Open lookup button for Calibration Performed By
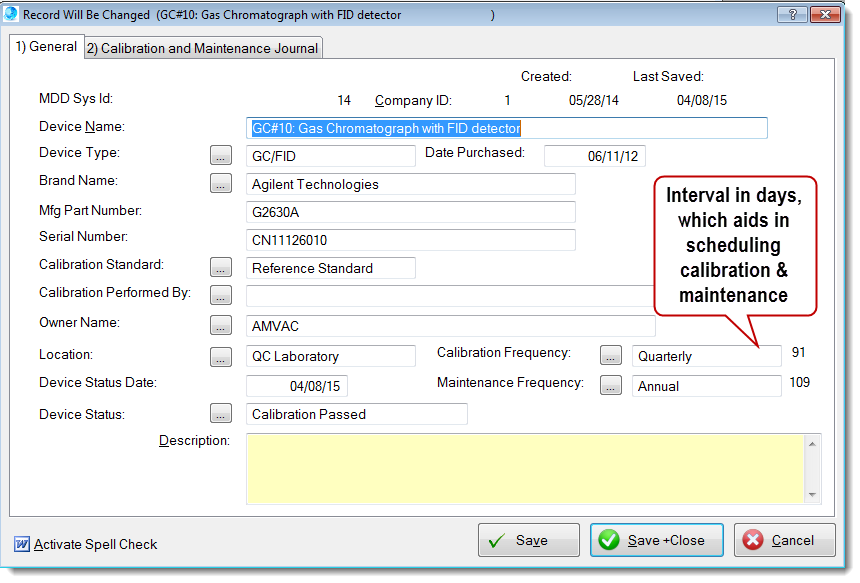The width and height of the screenshot is (860, 583). (221, 295)
